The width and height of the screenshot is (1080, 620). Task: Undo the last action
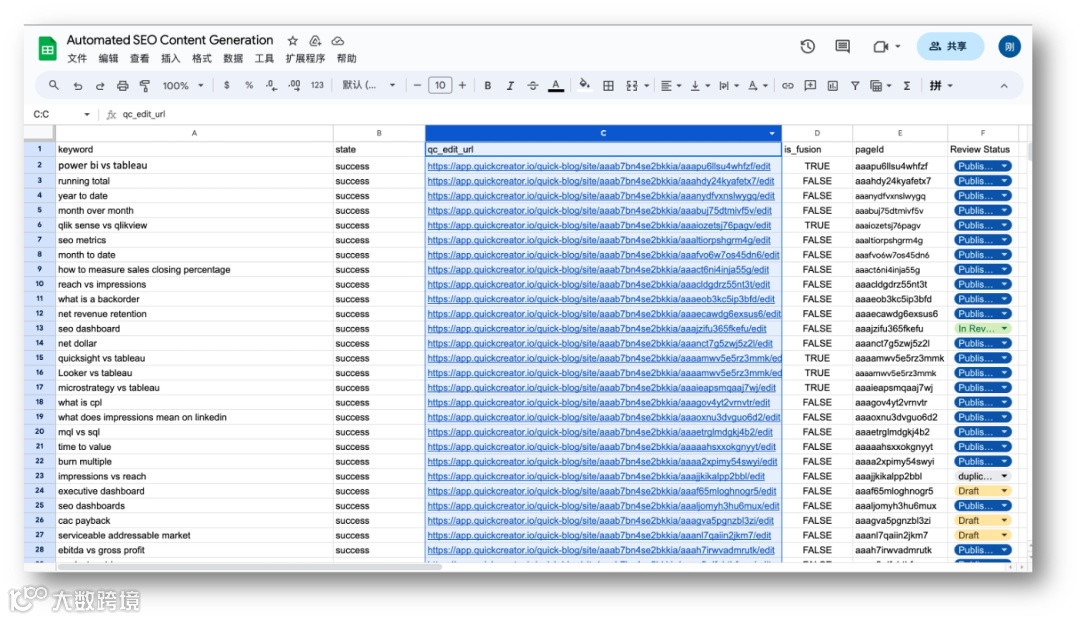pyautogui.click(x=78, y=85)
